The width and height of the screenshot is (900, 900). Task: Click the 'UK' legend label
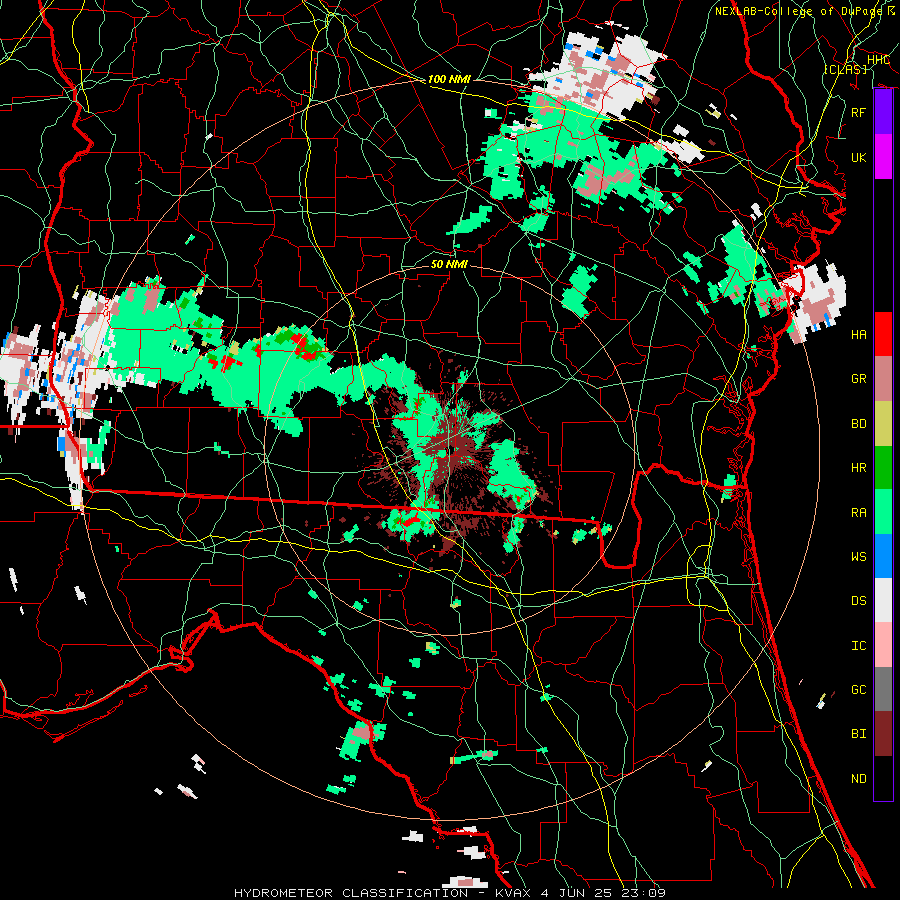point(858,157)
